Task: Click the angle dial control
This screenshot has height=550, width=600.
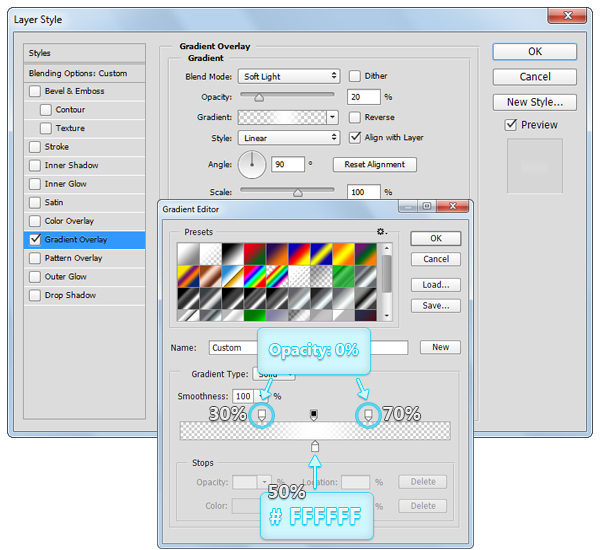Action: [x=252, y=164]
